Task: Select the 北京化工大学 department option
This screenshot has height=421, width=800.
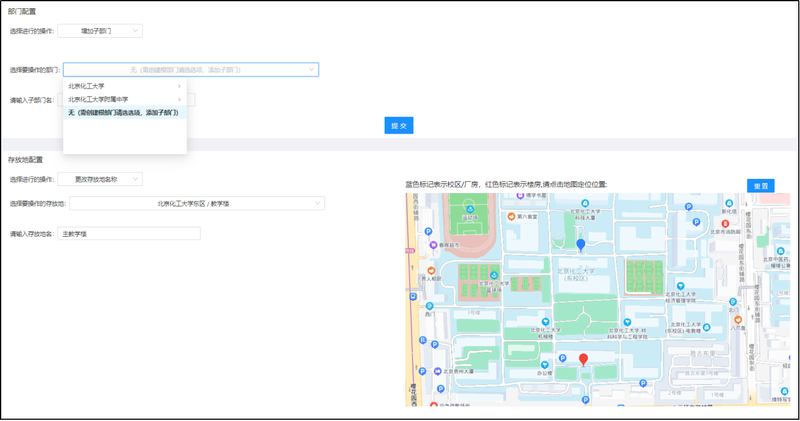Action: (125, 86)
